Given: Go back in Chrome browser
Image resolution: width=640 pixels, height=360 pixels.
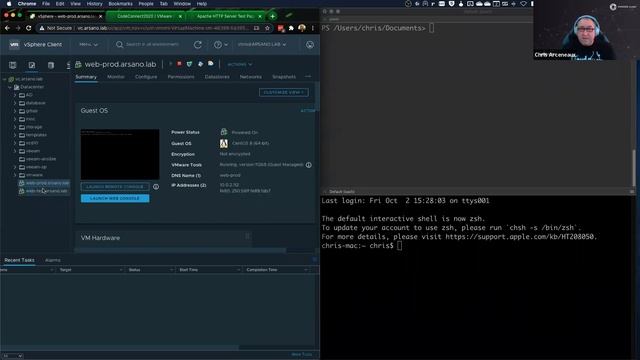Looking at the screenshot, I should coord(7,28).
